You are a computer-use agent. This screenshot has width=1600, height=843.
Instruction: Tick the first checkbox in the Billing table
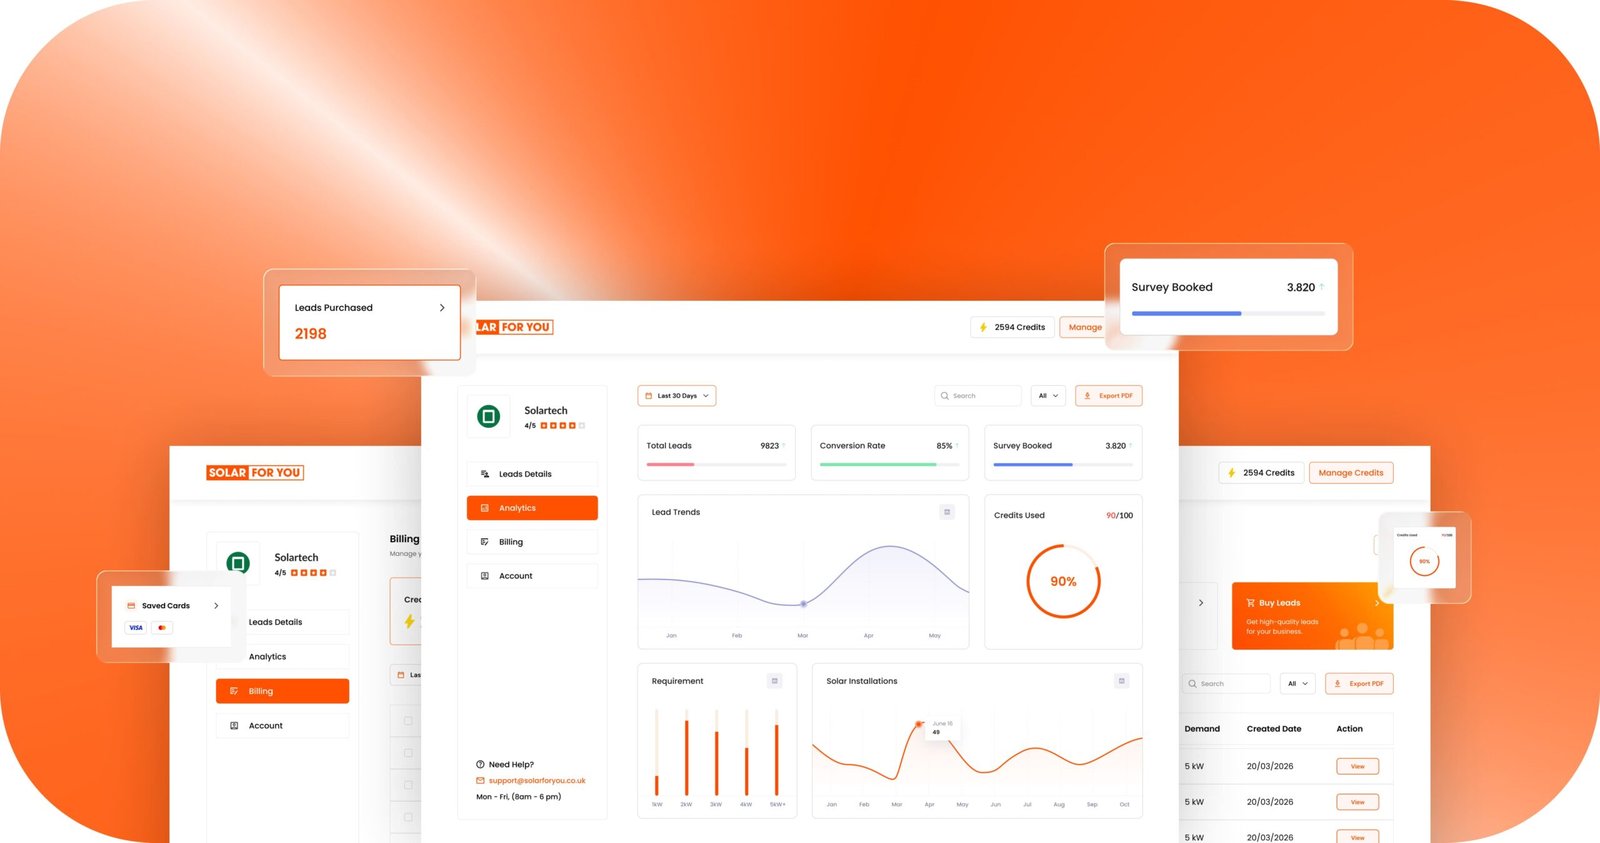point(408,721)
